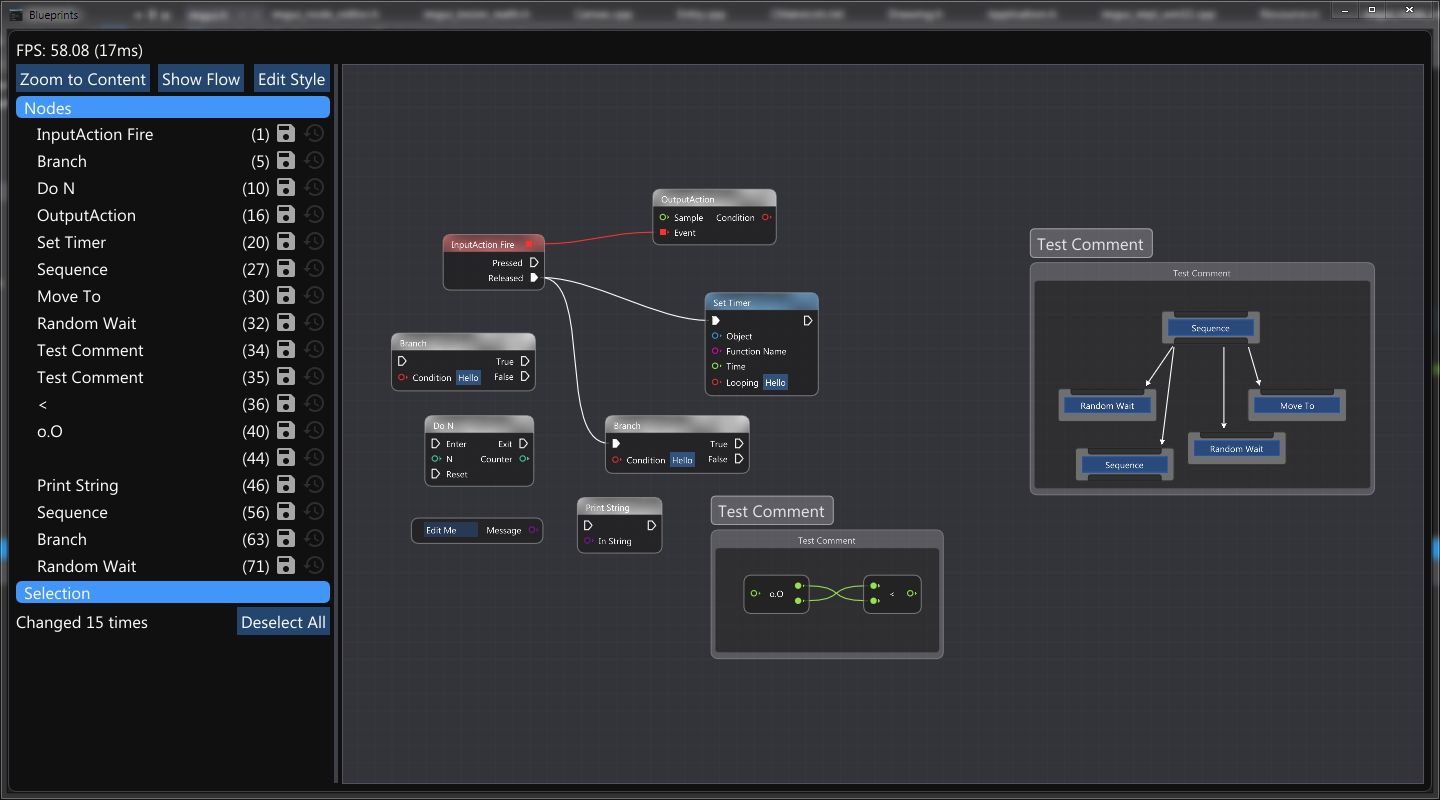Click the Deselect All button

coord(283,622)
